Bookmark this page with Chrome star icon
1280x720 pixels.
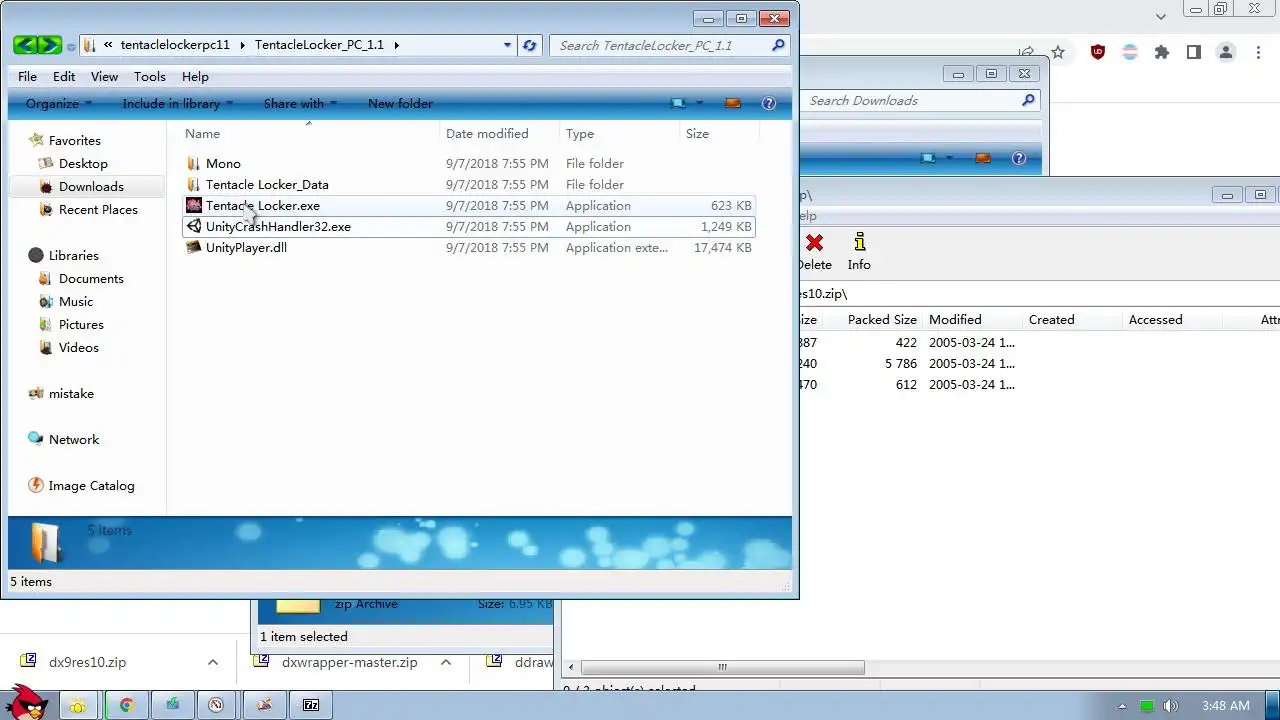1058,52
